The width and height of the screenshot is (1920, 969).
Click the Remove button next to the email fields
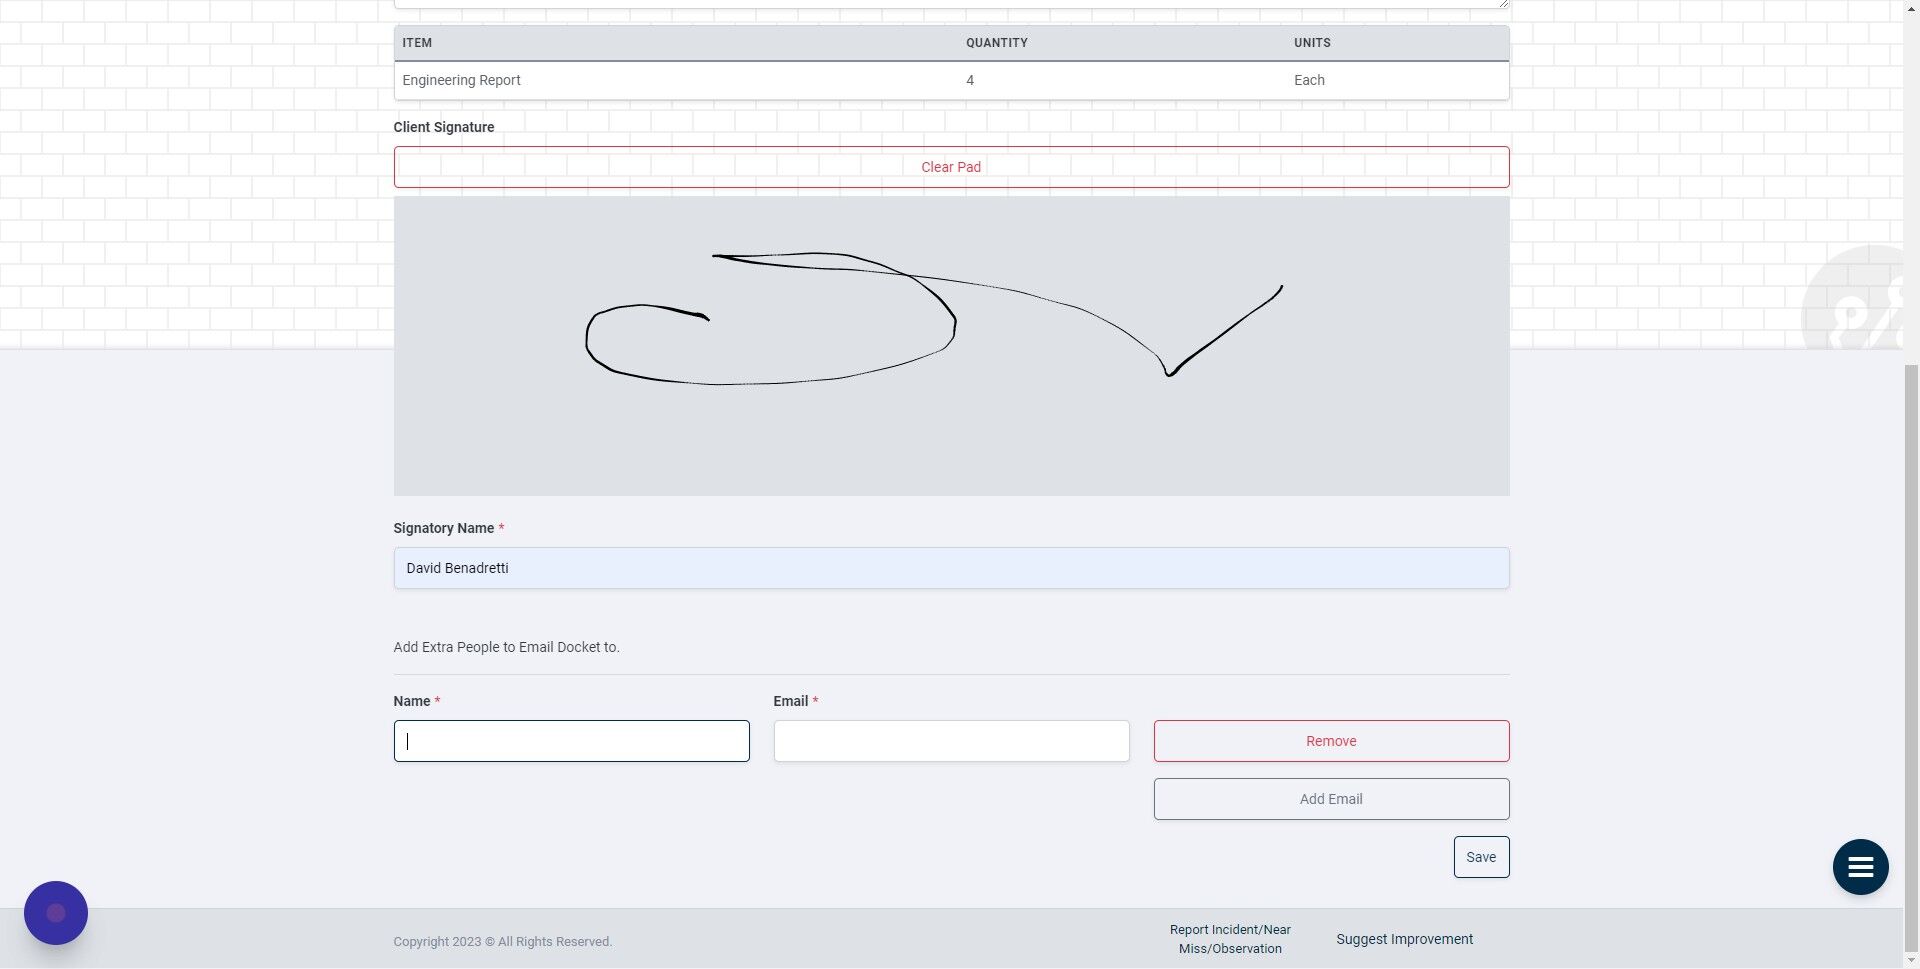[x=1330, y=741]
